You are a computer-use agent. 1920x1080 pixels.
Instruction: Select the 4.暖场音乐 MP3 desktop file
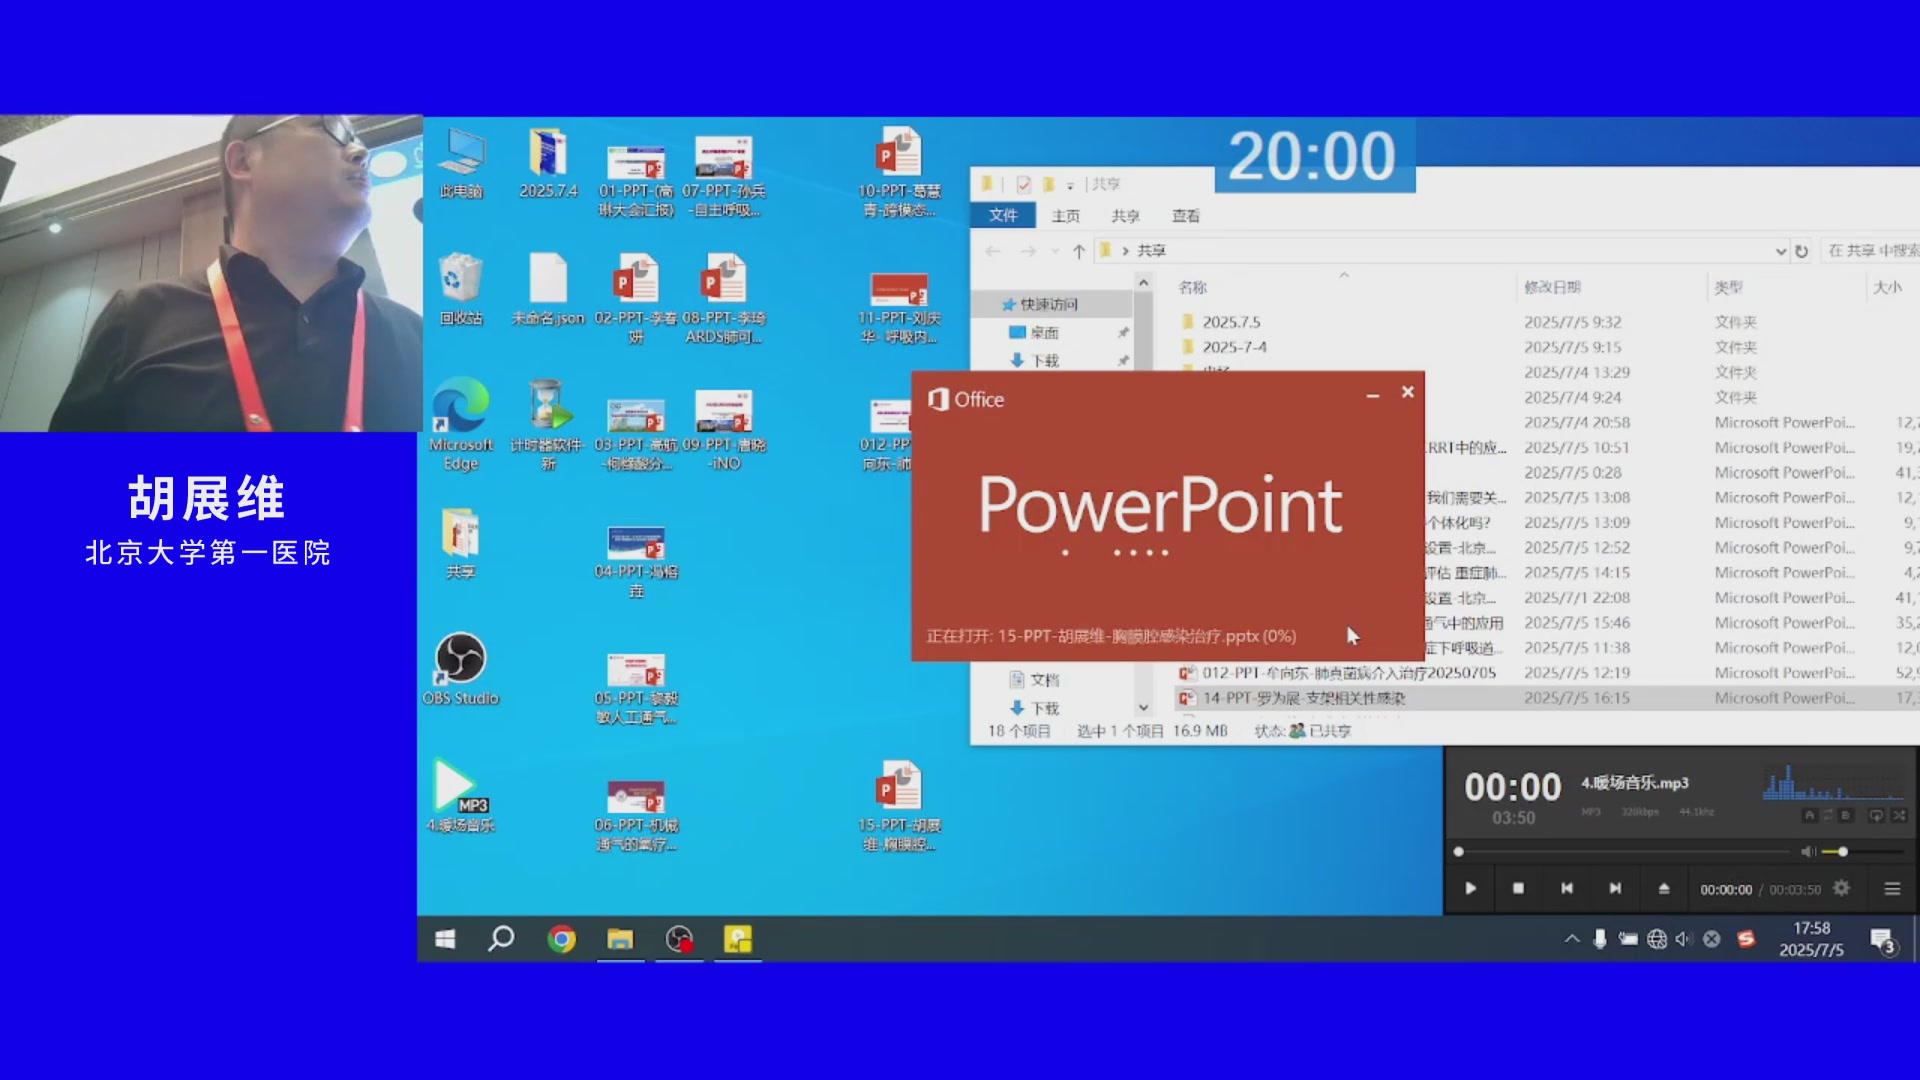(x=461, y=796)
